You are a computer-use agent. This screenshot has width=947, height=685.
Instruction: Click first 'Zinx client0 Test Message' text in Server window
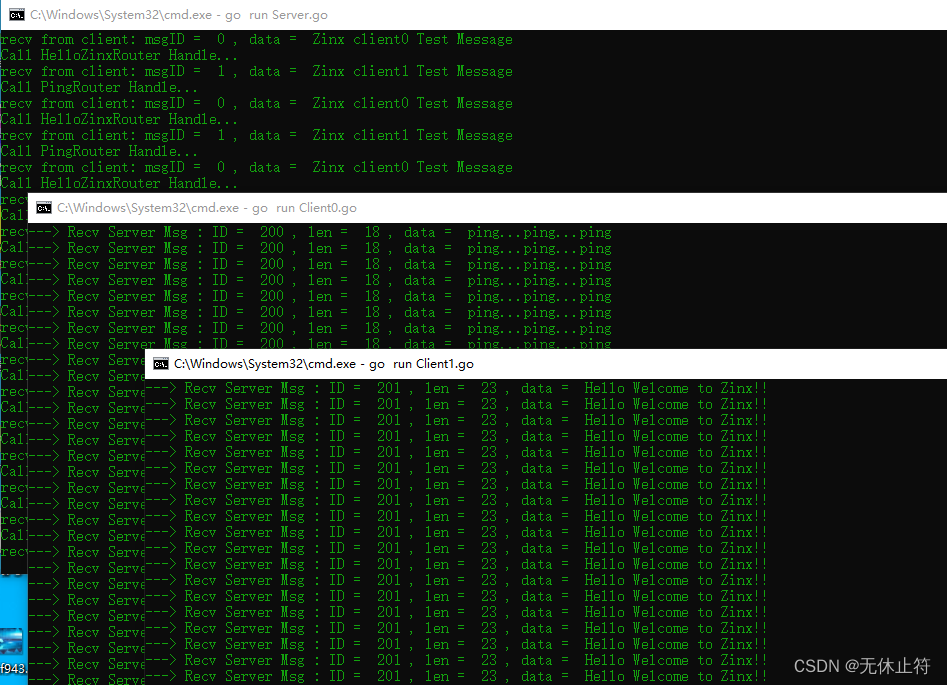(413, 39)
